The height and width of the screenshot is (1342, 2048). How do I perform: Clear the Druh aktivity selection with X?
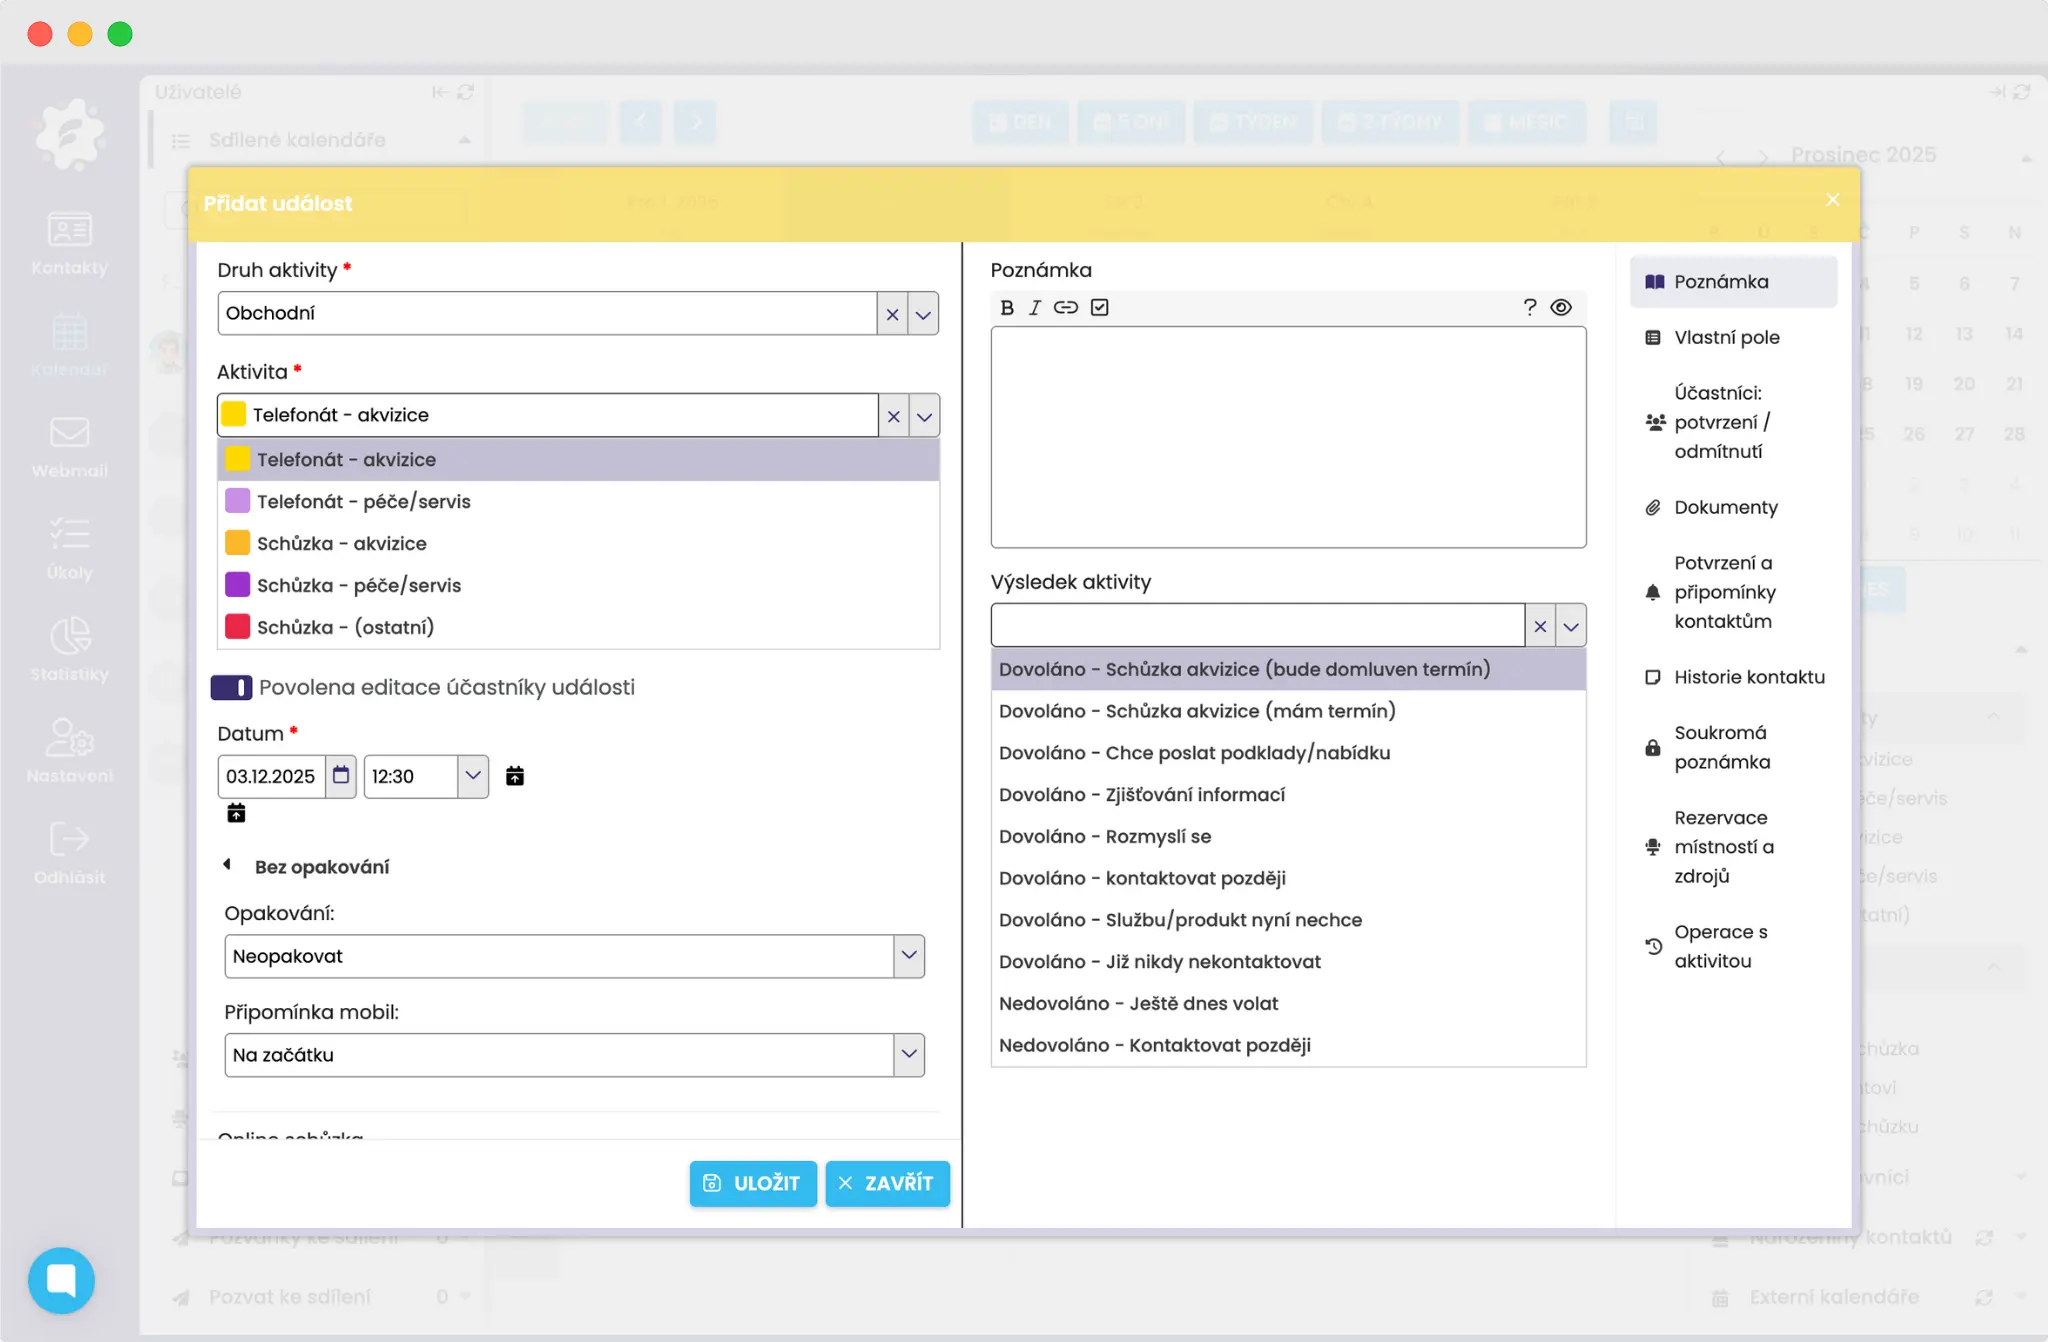coord(892,314)
